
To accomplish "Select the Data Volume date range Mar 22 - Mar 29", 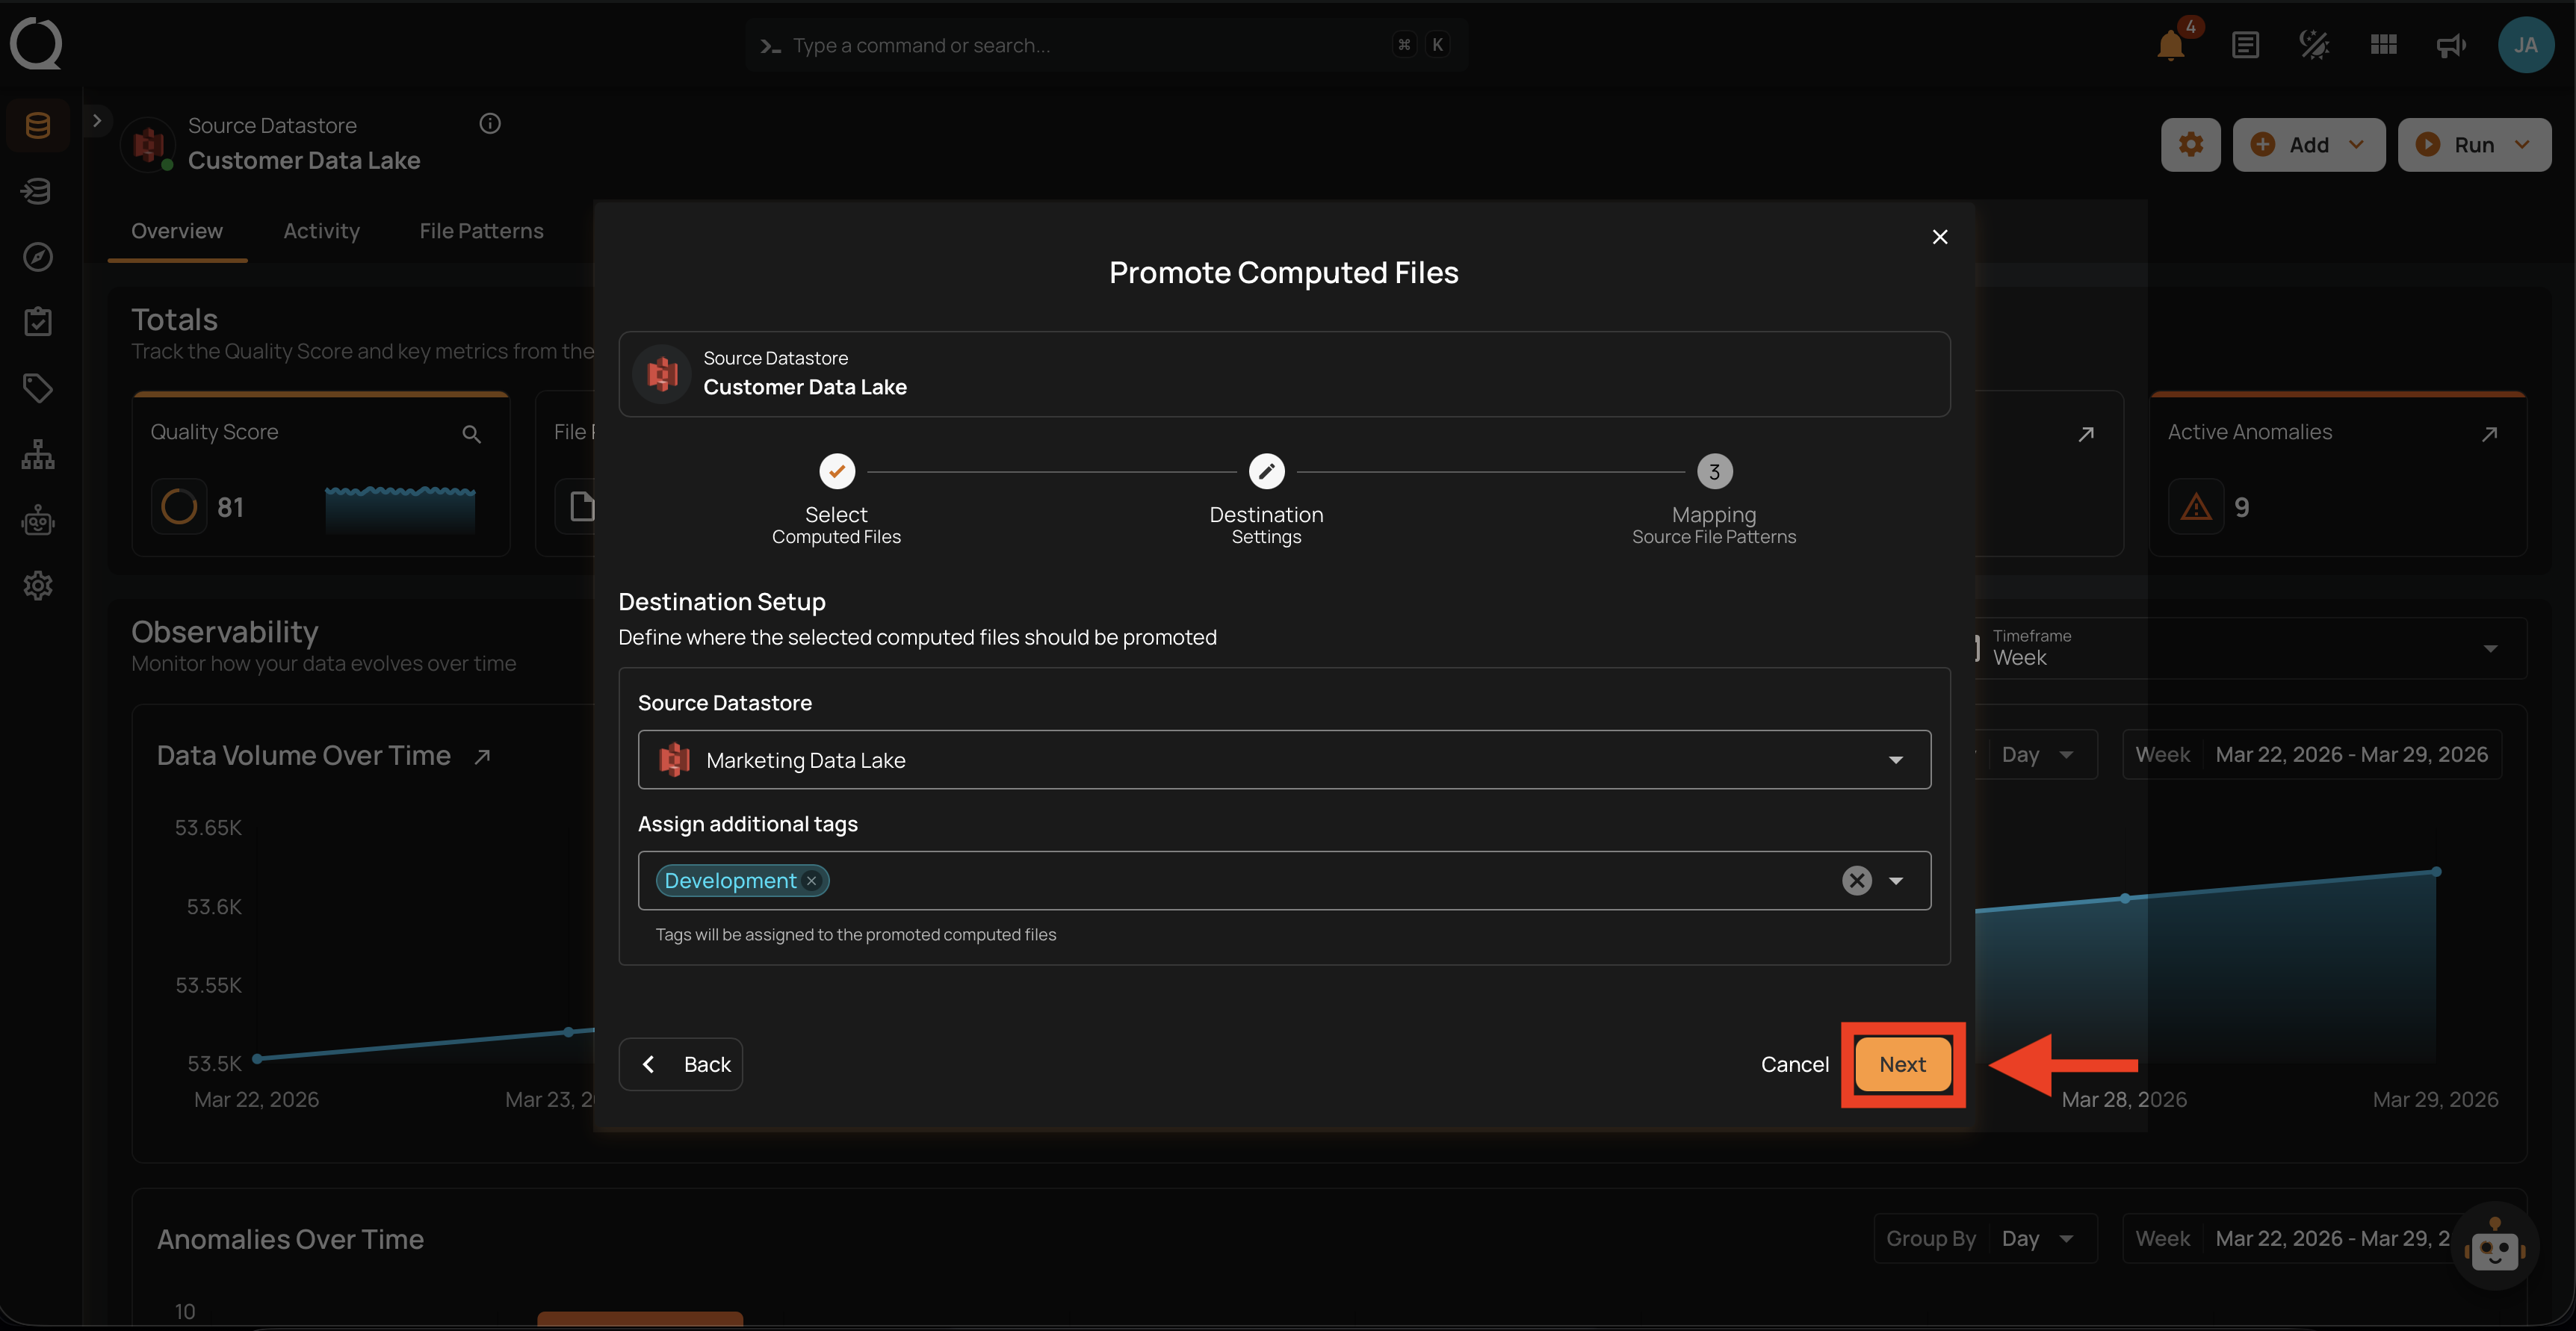I will click(2351, 755).
